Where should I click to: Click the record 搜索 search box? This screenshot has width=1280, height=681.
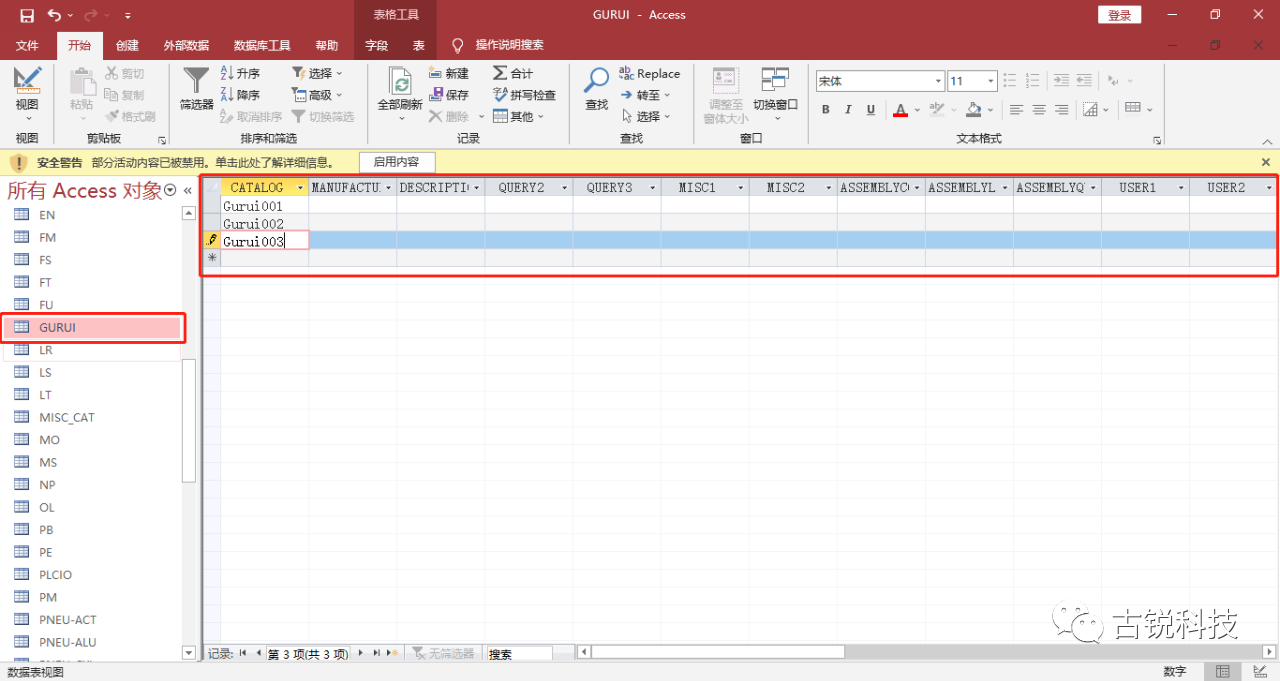519,653
